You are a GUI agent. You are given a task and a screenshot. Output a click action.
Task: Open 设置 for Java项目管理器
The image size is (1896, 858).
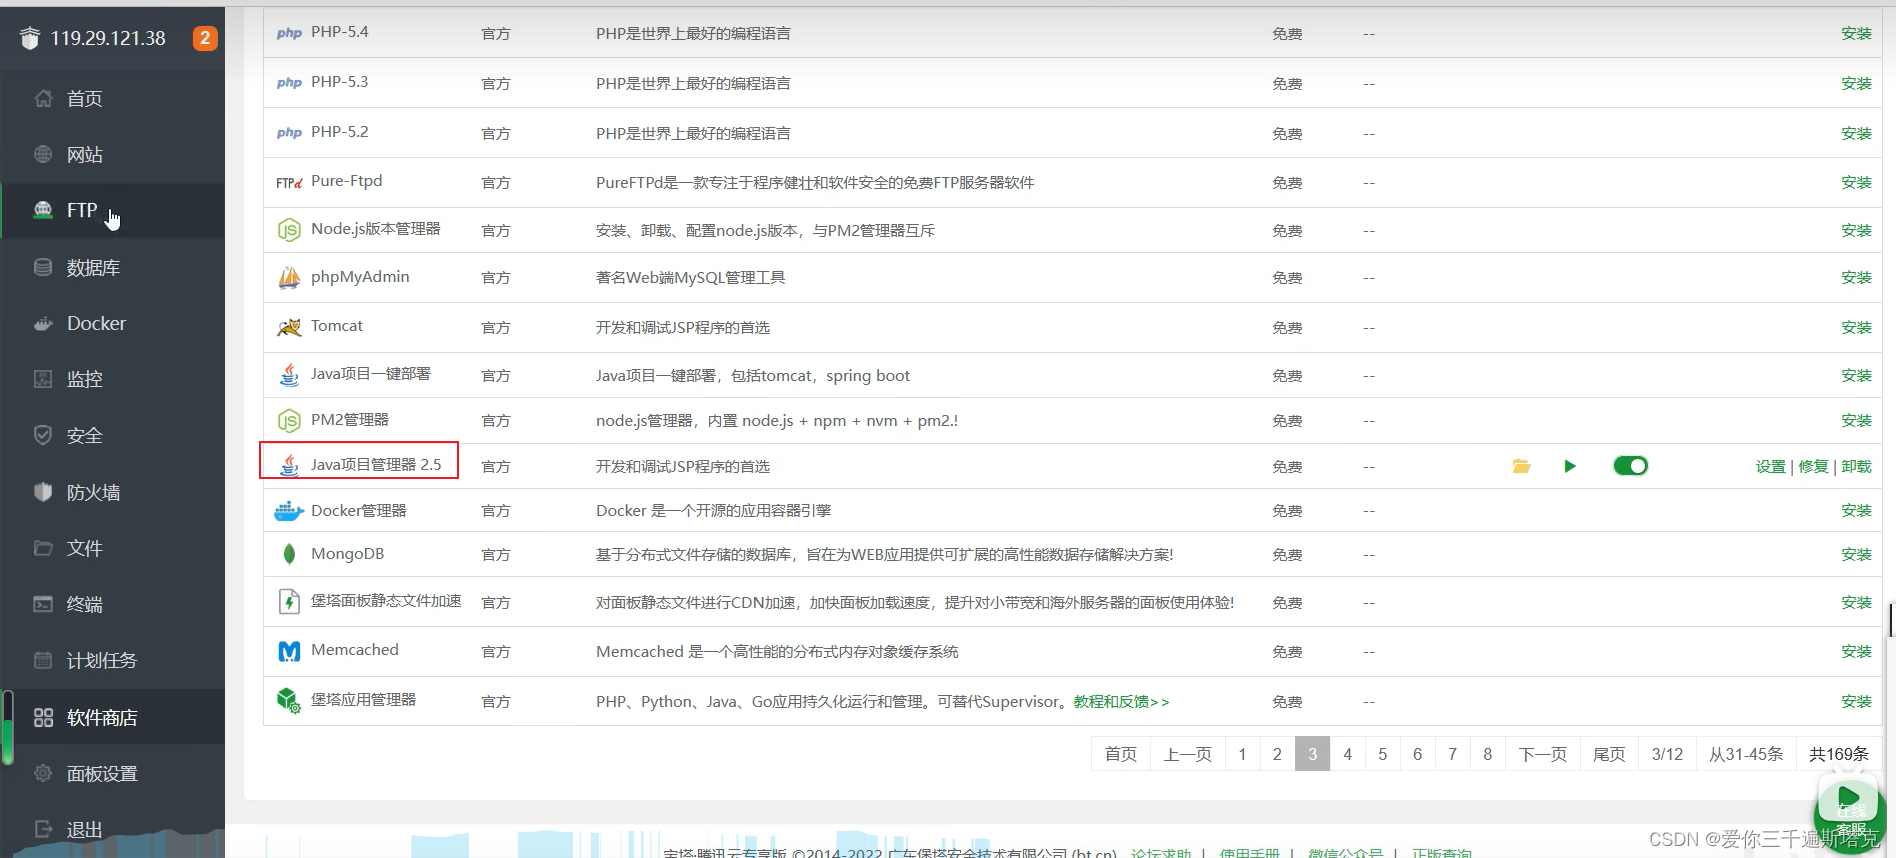point(1770,466)
